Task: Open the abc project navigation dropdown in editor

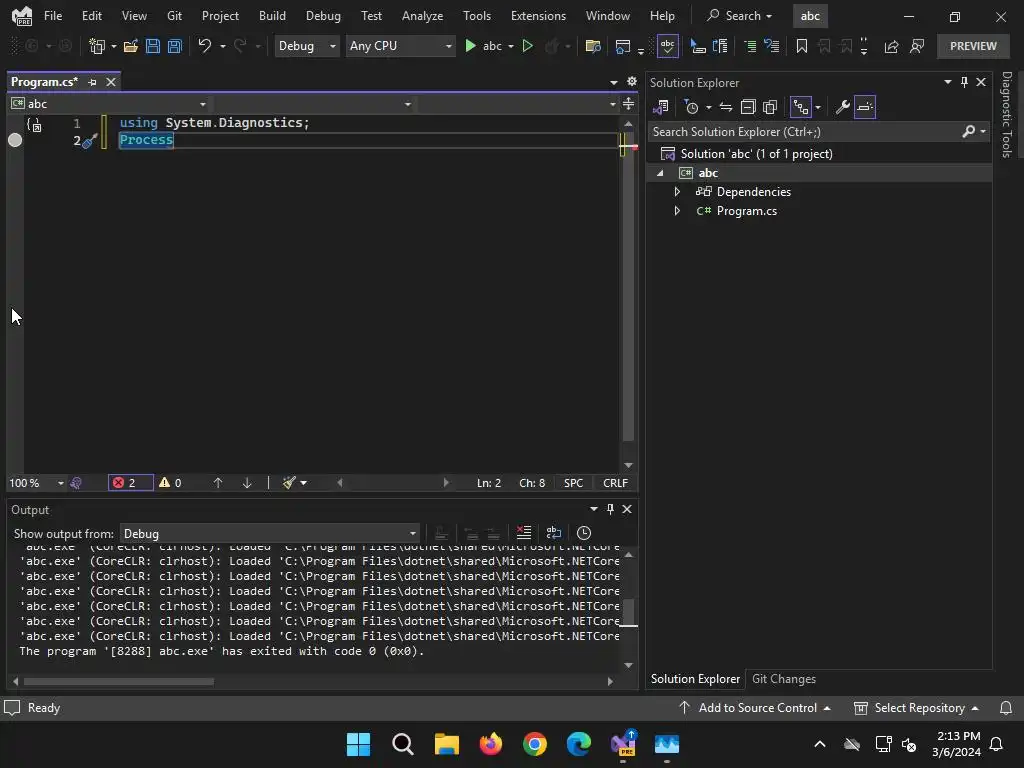Action: 109,104
